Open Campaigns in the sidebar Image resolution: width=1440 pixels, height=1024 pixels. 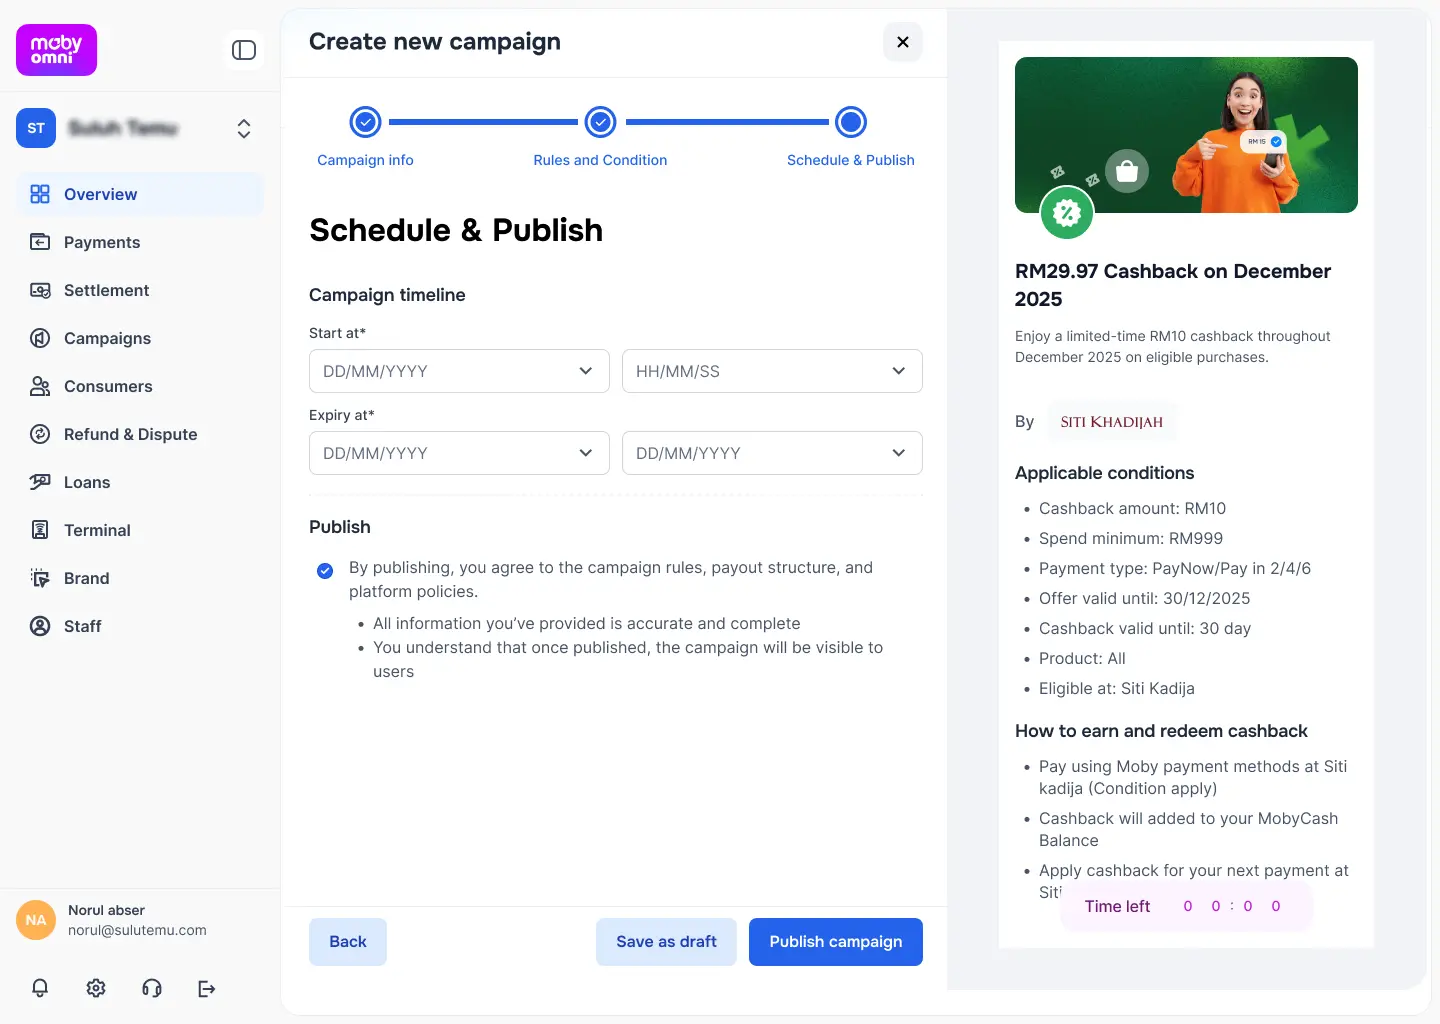[107, 338]
